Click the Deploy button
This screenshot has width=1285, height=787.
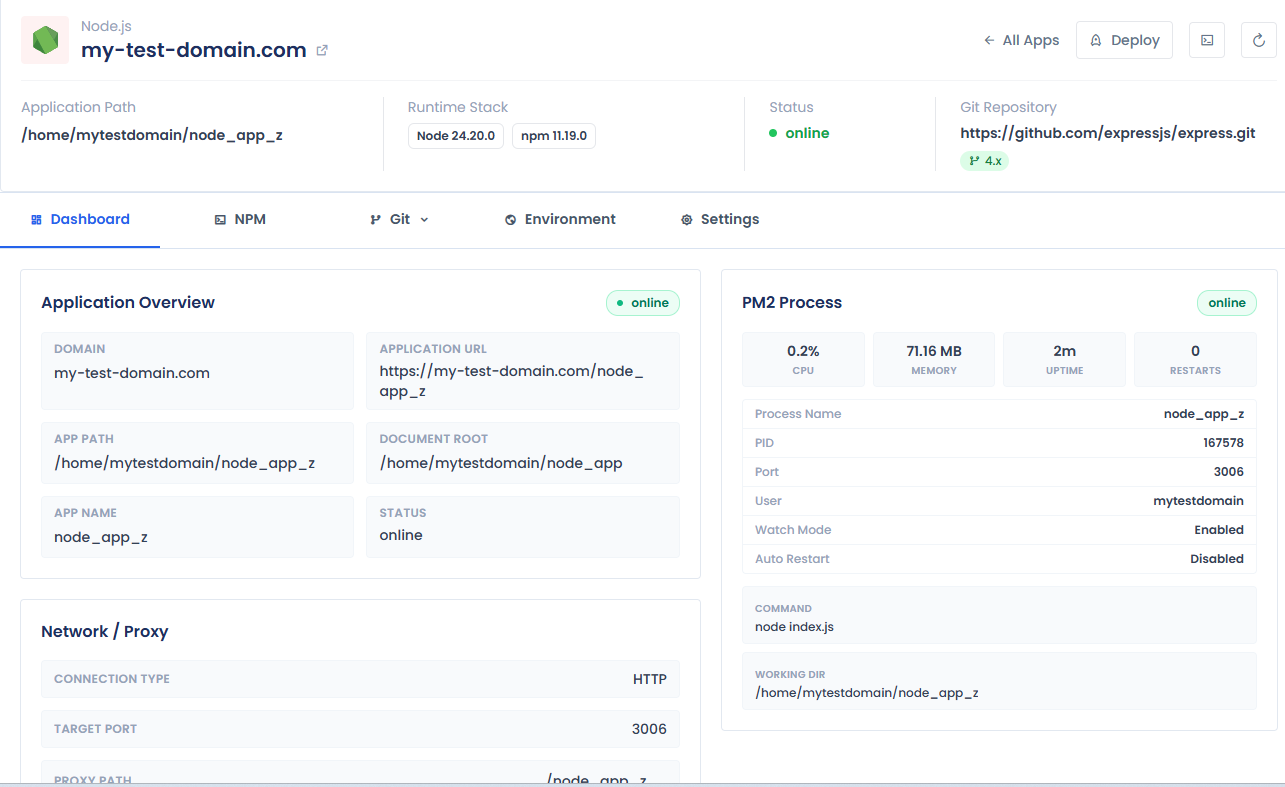1124,40
